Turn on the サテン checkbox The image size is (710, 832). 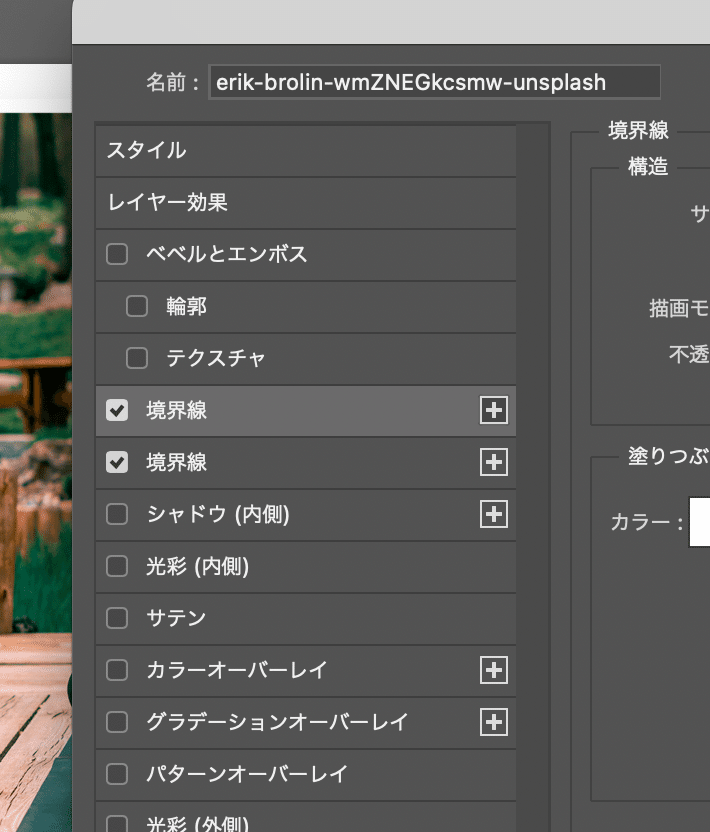117,618
